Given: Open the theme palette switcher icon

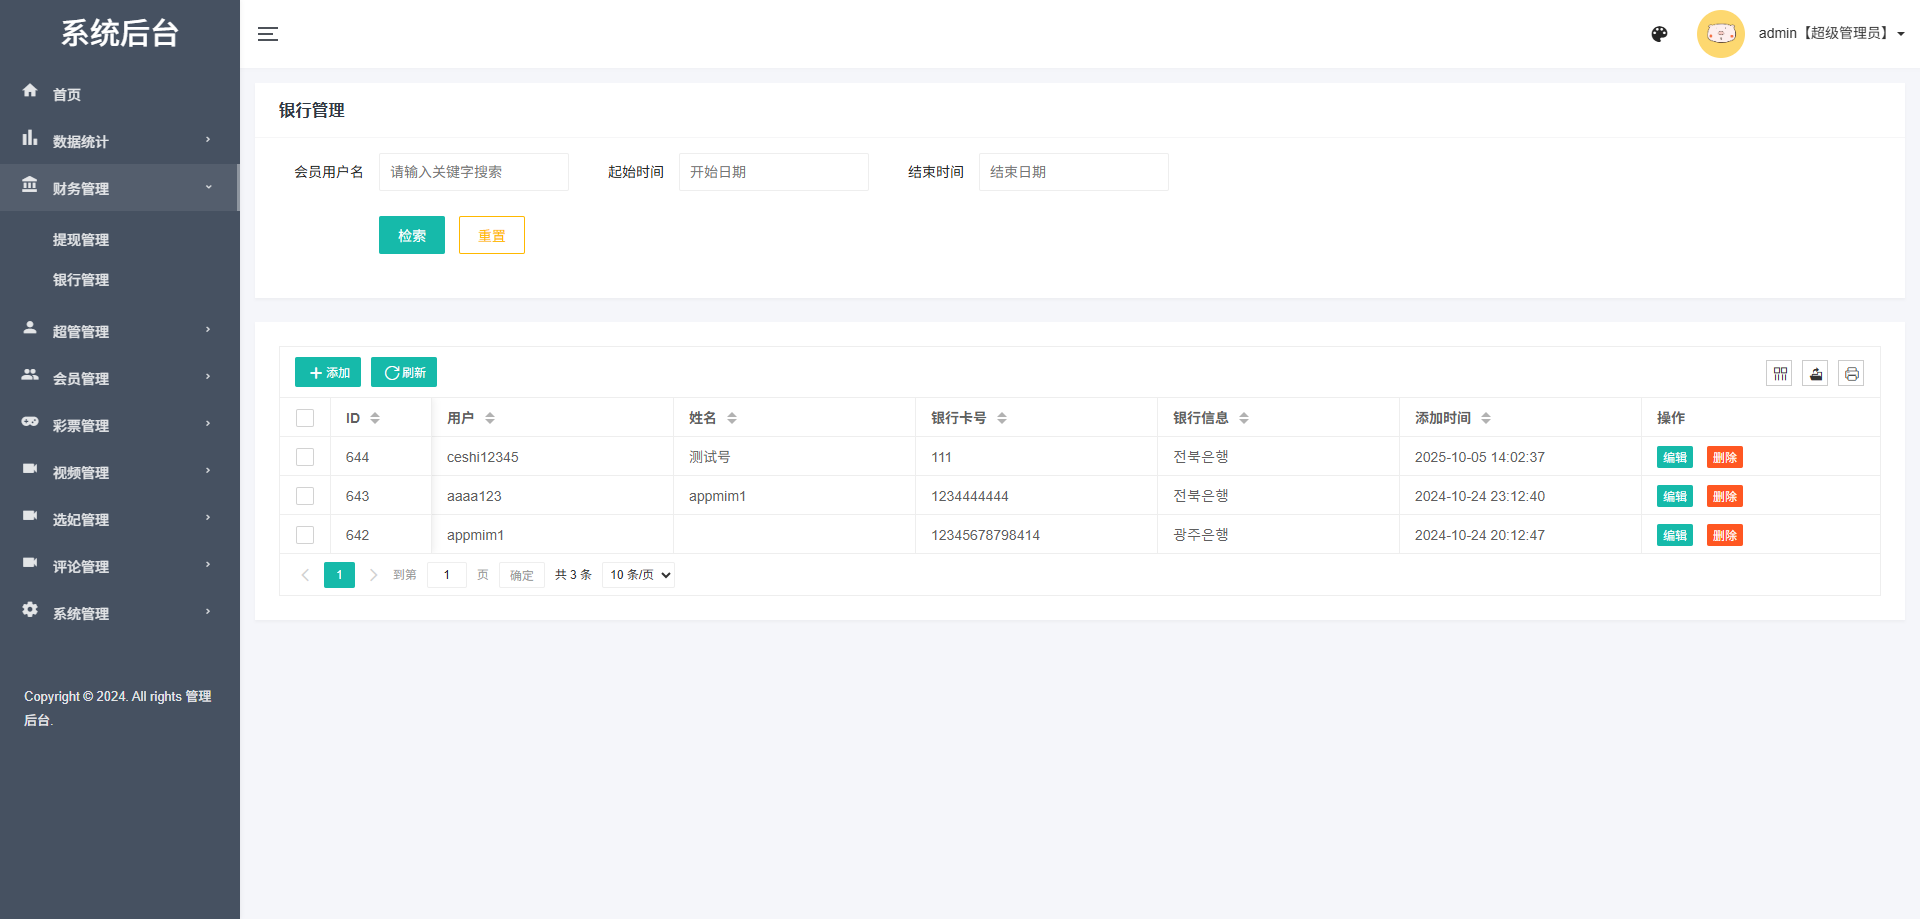Looking at the screenshot, I should 1660,33.
